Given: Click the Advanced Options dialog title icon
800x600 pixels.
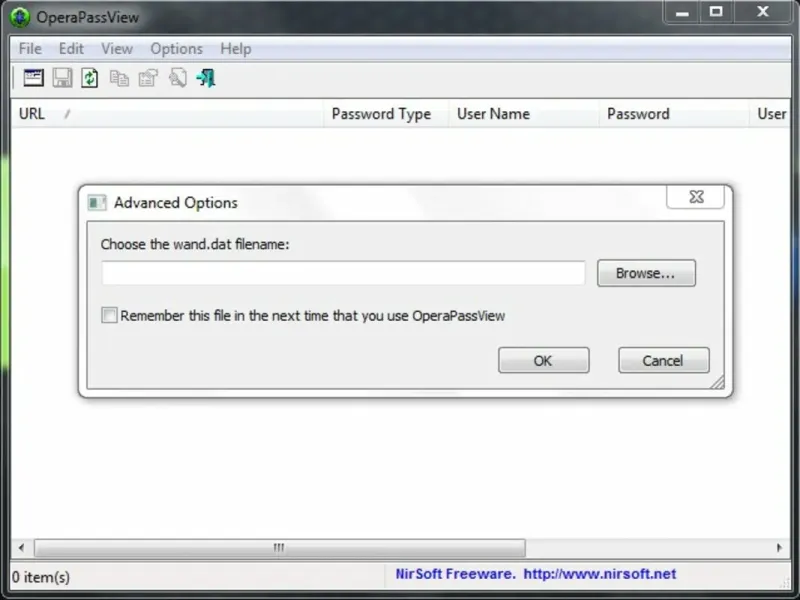Looking at the screenshot, I should pyautogui.click(x=96, y=203).
